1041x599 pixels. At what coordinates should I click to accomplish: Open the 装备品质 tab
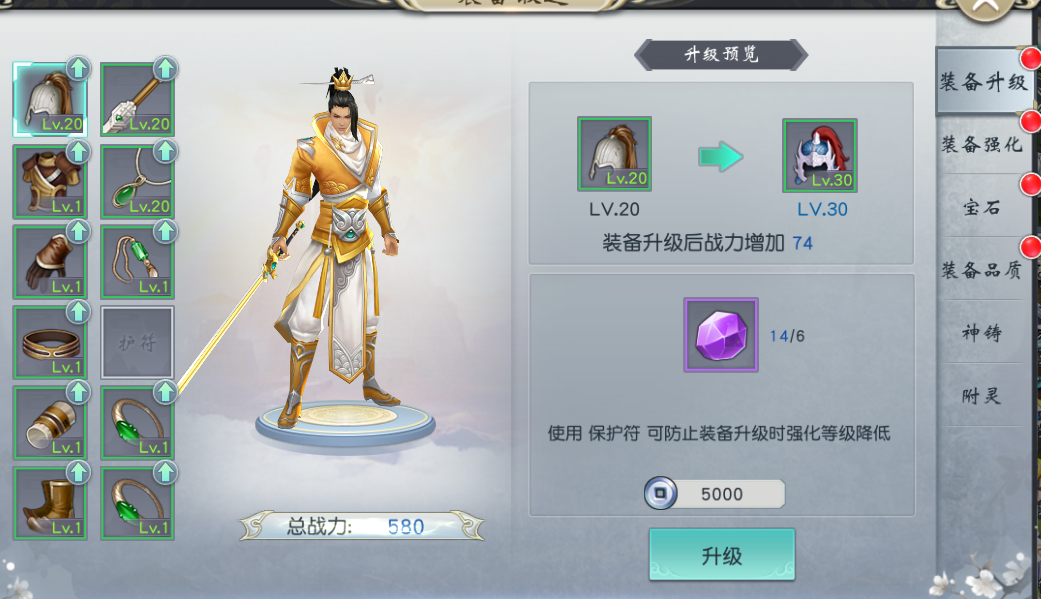(x=983, y=270)
